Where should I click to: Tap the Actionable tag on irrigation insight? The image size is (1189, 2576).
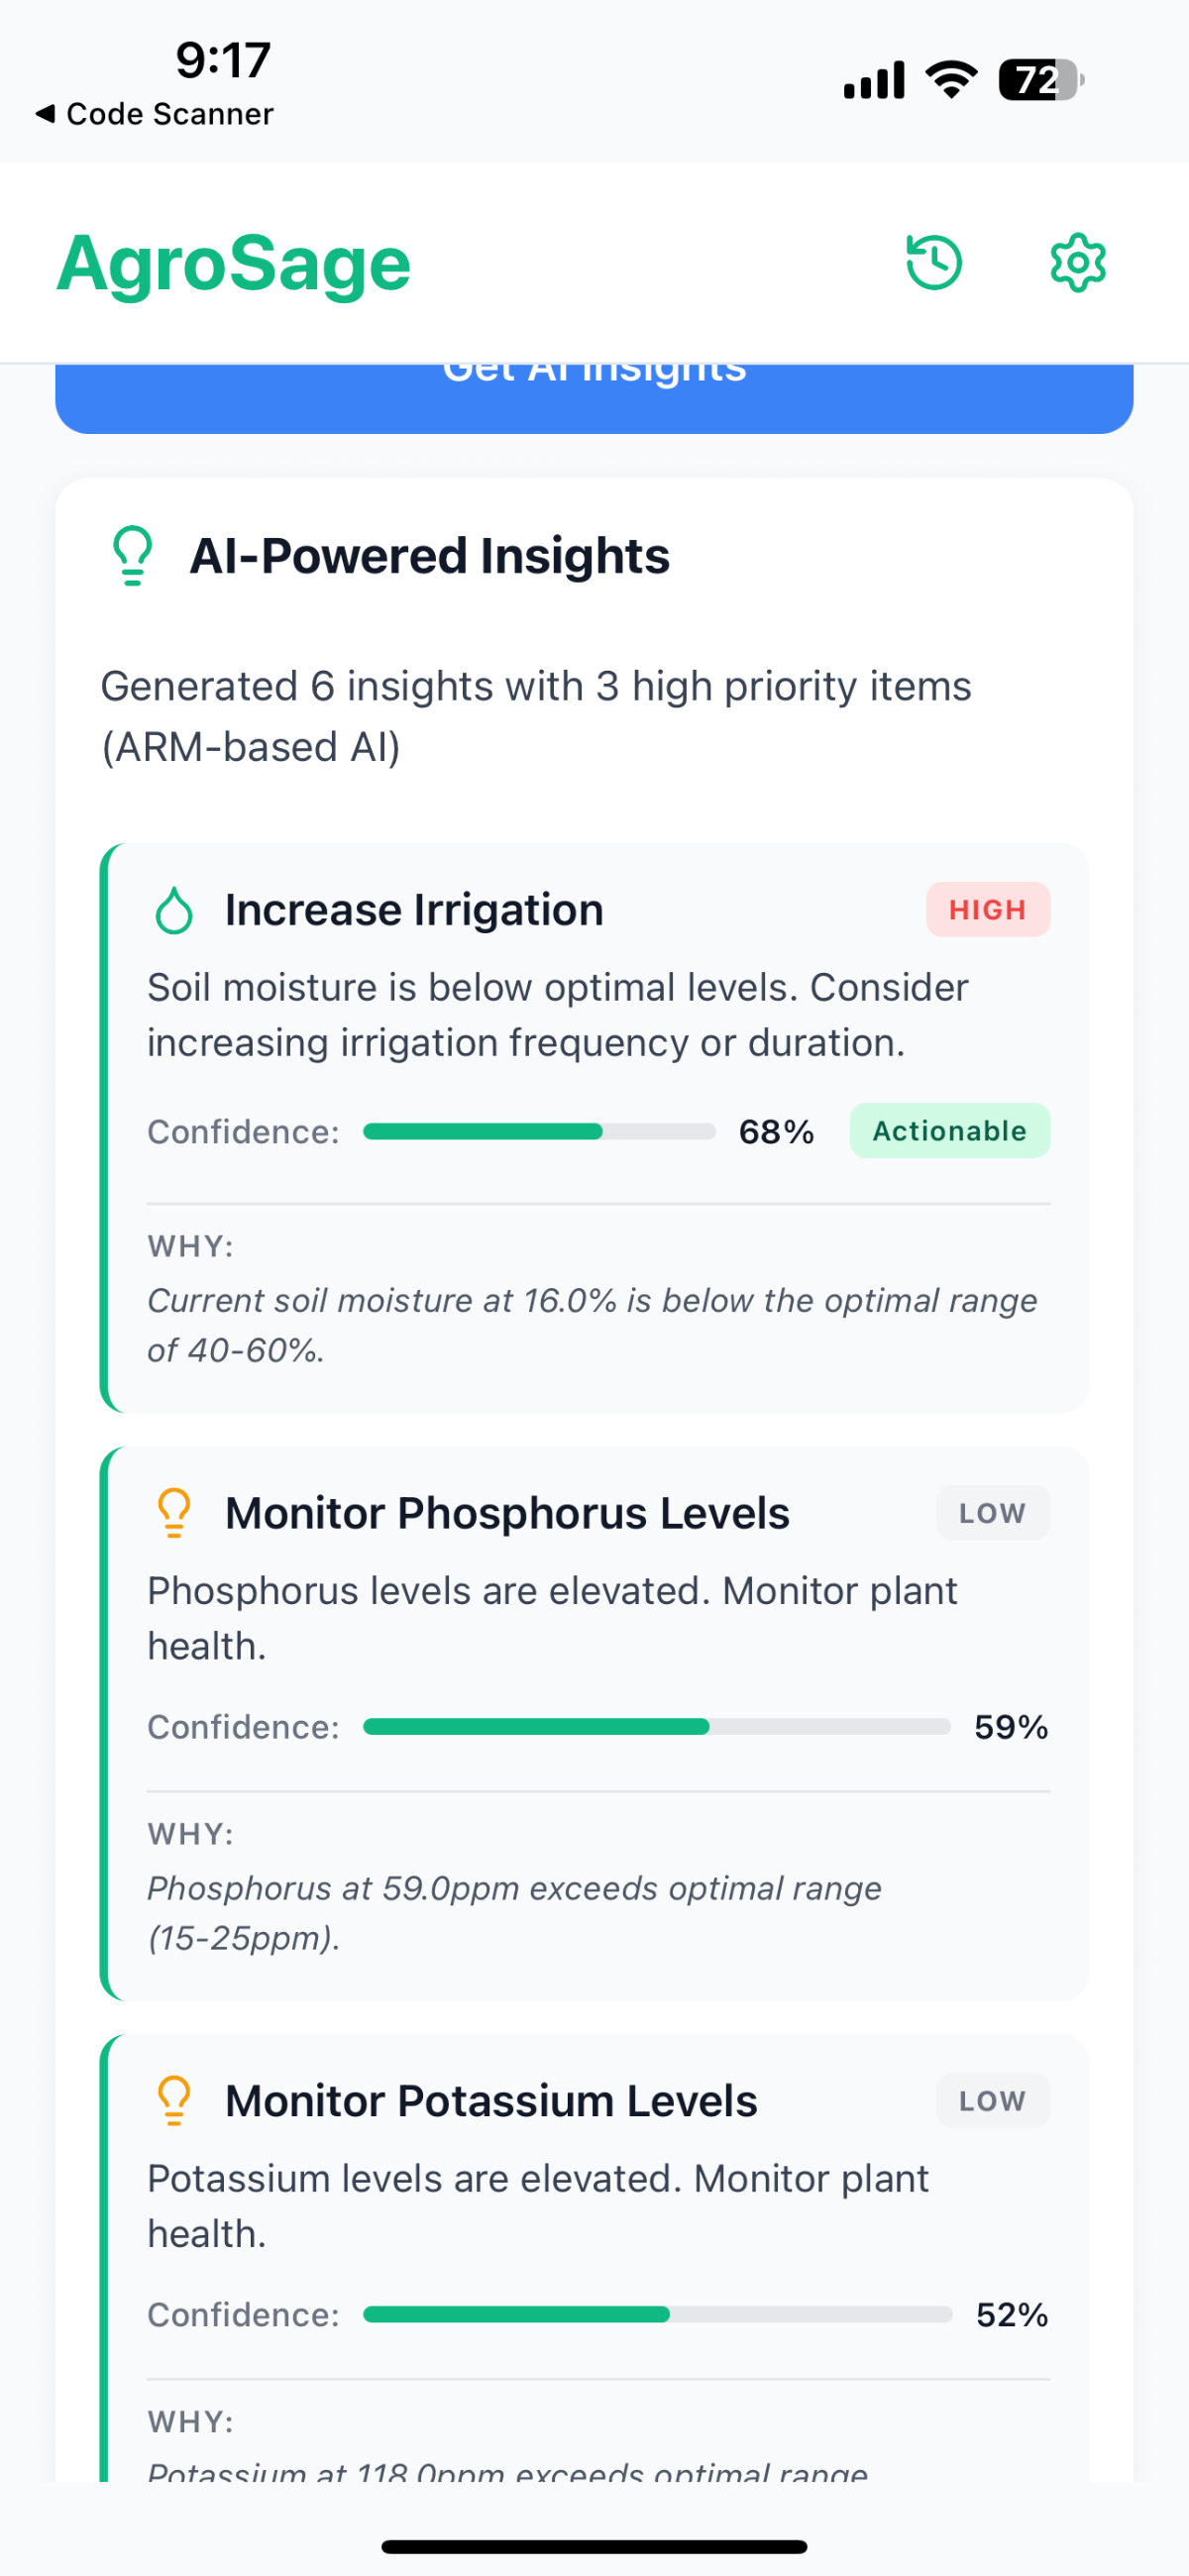click(x=949, y=1131)
